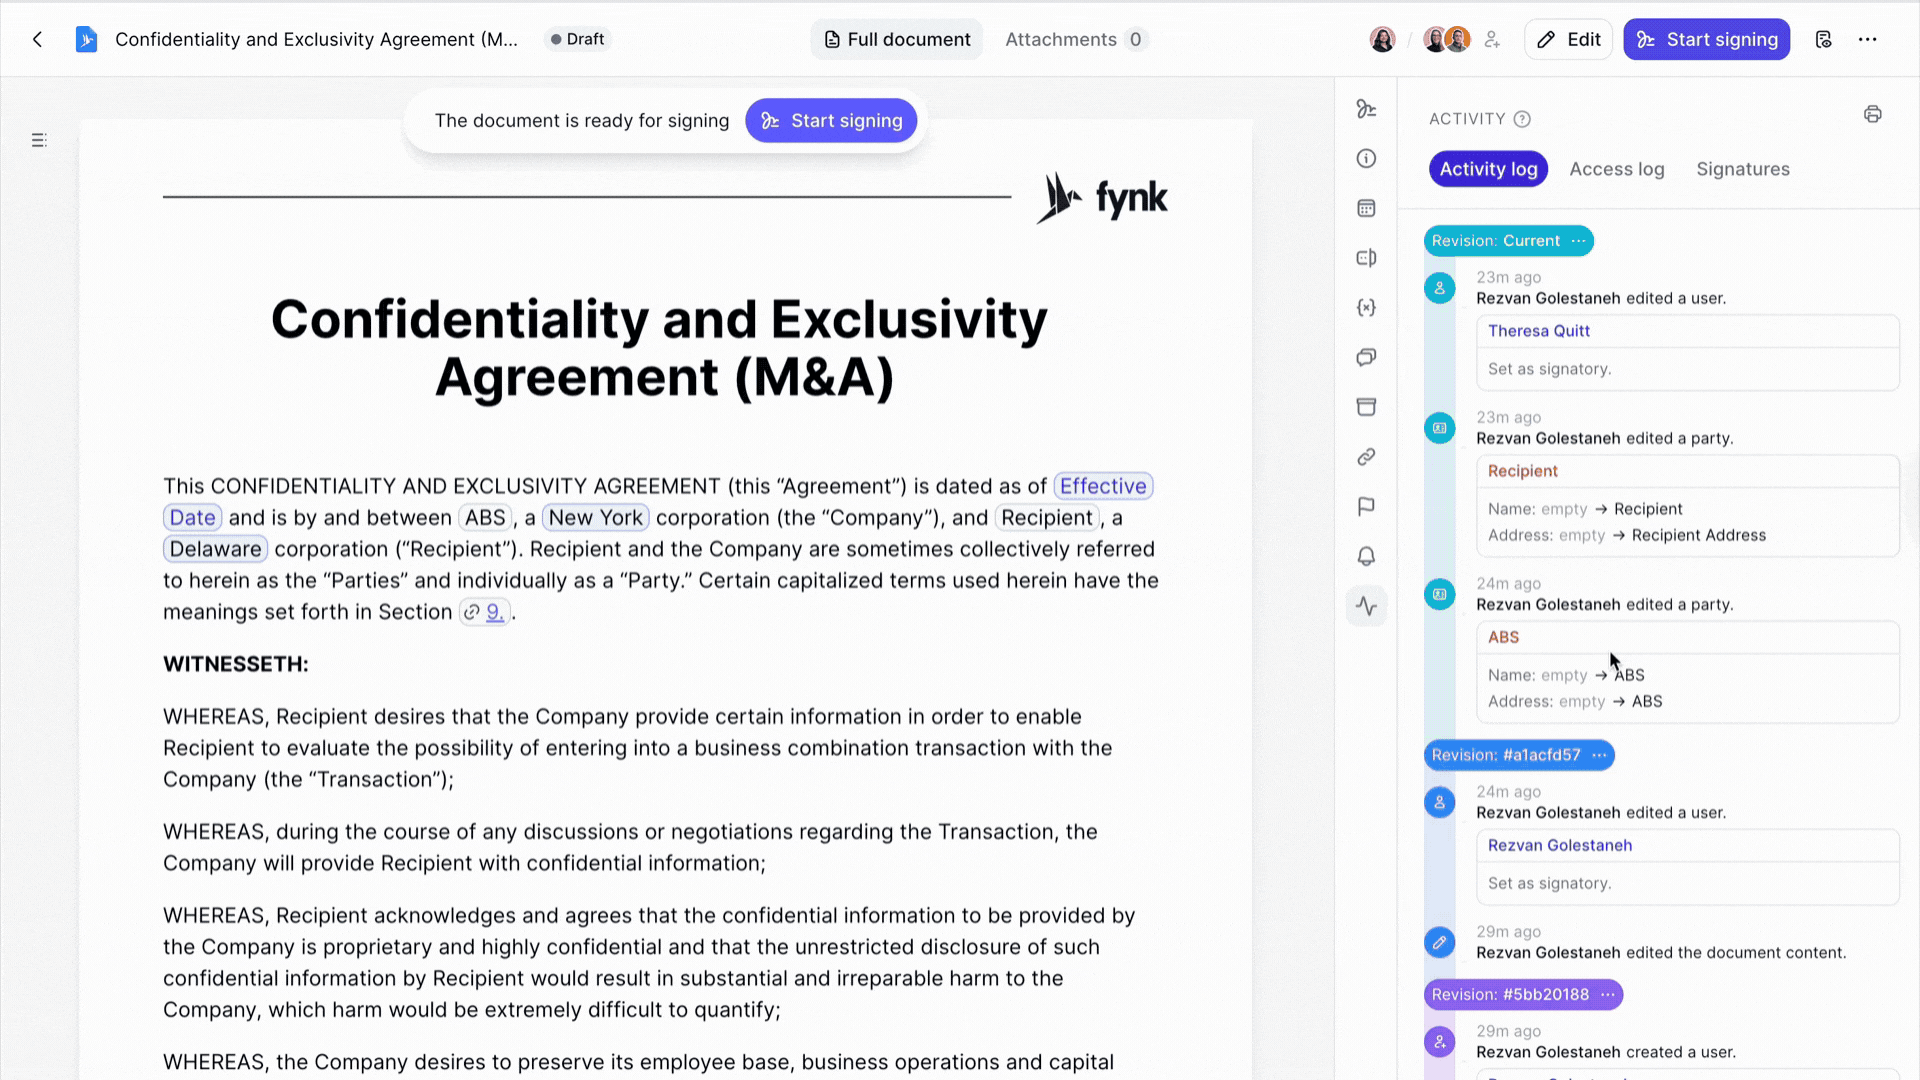Open the print option in the Activity panel
This screenshot has height=1080, width=1920.
point(1873,114)
